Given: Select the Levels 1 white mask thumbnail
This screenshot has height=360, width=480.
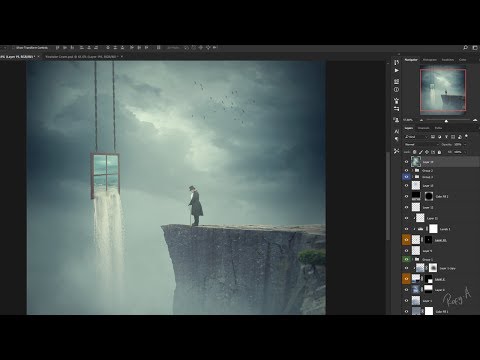Looking at the screenshot, I should 433,229.
